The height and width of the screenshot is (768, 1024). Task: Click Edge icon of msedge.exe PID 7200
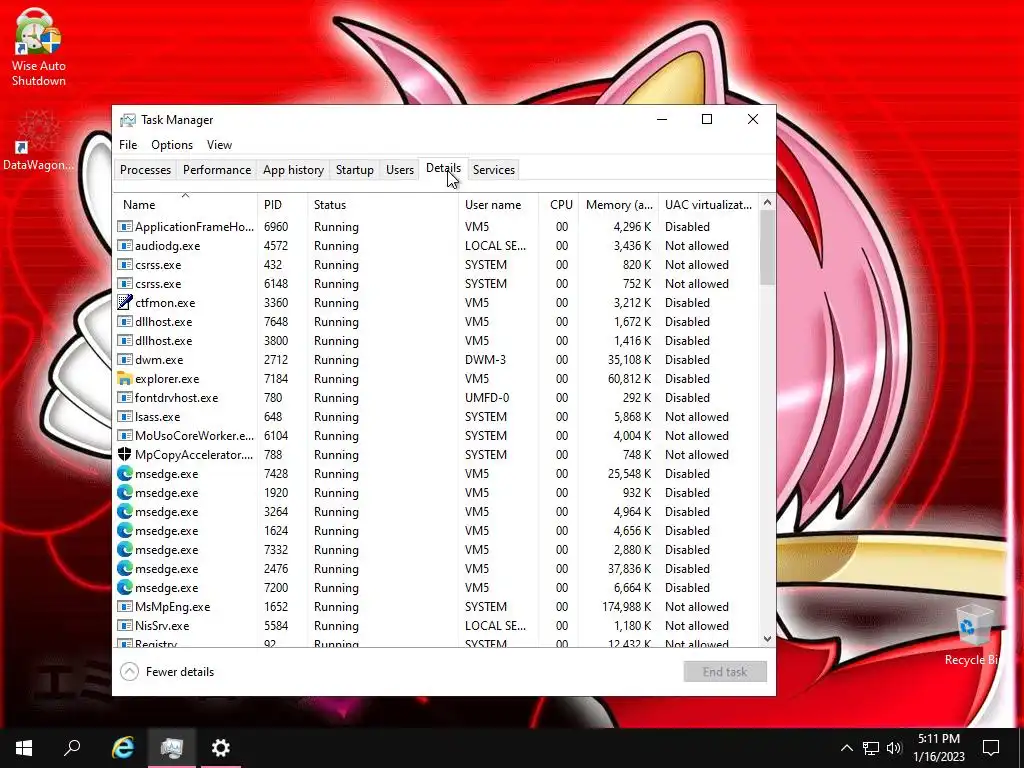(x=124, y=587)
